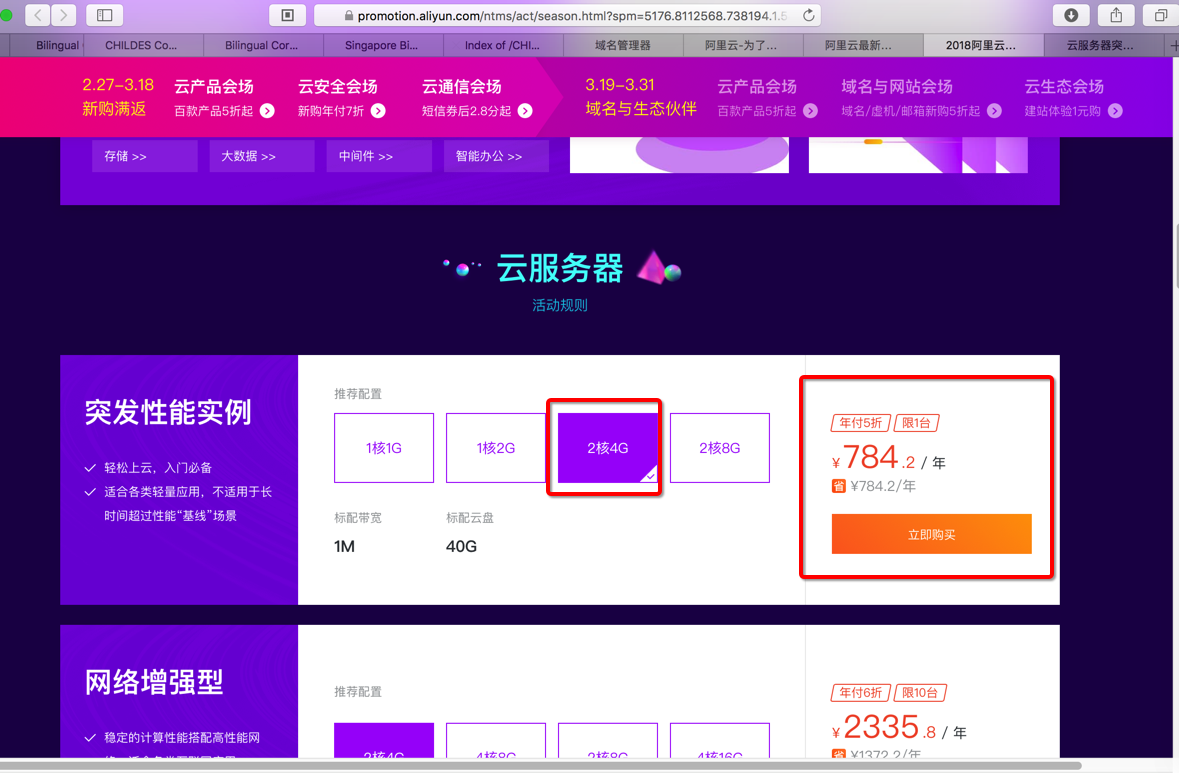Switch to the 域名管理器 tab
The image size is (1179, 774).
[623, 45]
